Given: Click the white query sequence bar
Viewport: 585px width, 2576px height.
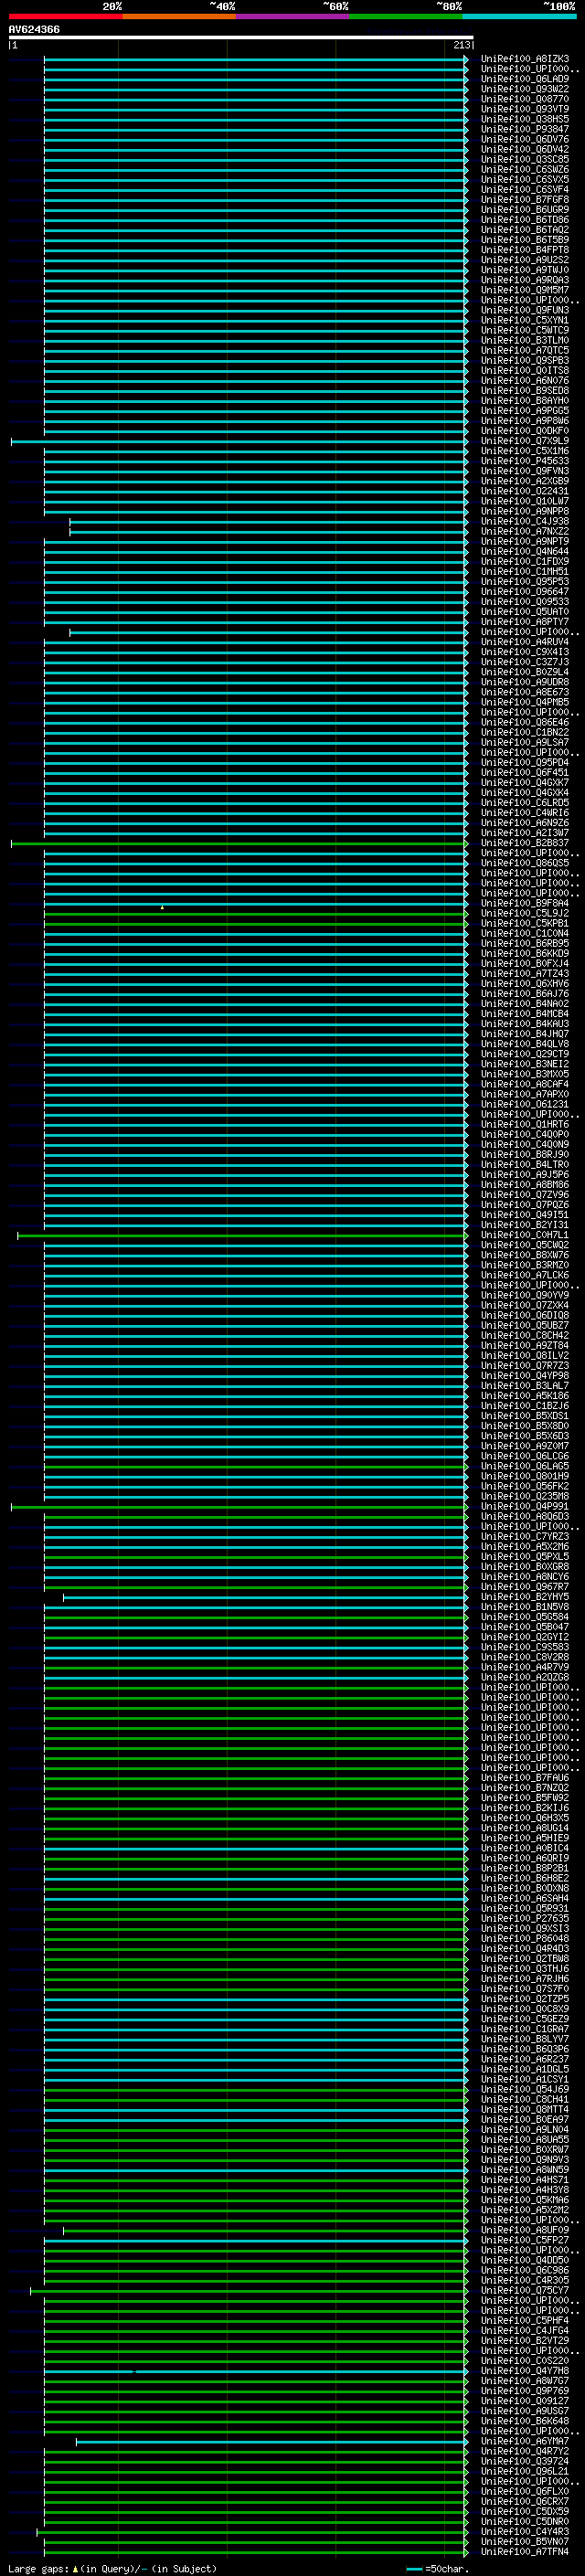Looking at the screenshot, I should point(241,37).
